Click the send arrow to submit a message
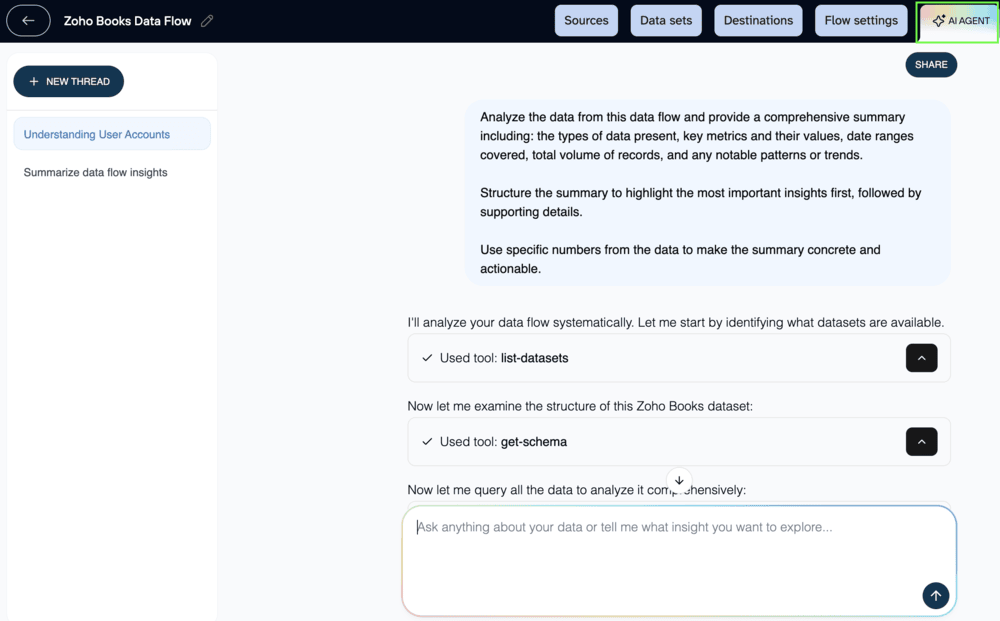This screenshot has width=1000, height=621. (x=935, y=595)
